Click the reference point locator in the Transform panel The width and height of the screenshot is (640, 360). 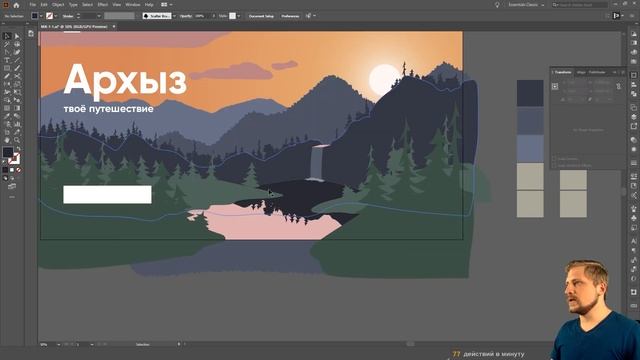coord(555,86)
